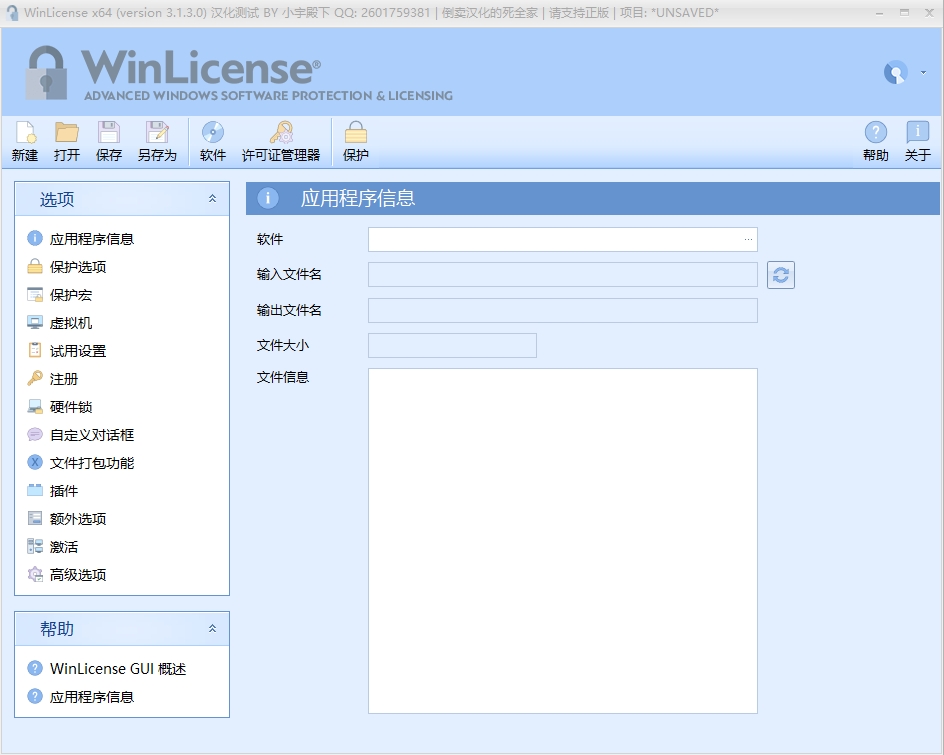Launch the 许可证管理器 license manager

pos(281,142)
